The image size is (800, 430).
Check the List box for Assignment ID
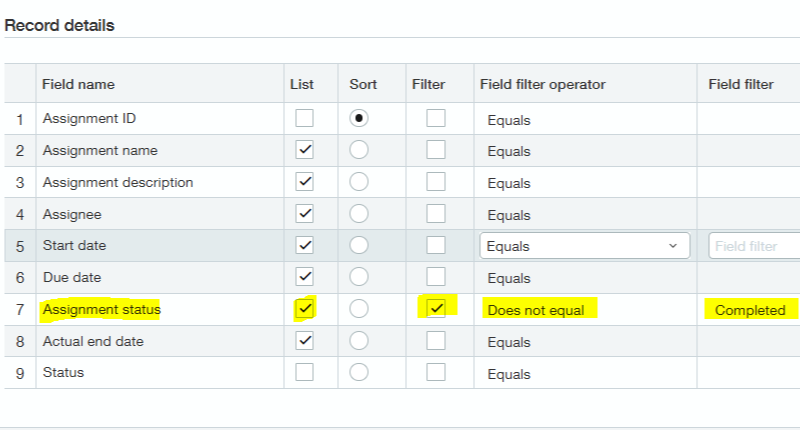pos(305,118)
